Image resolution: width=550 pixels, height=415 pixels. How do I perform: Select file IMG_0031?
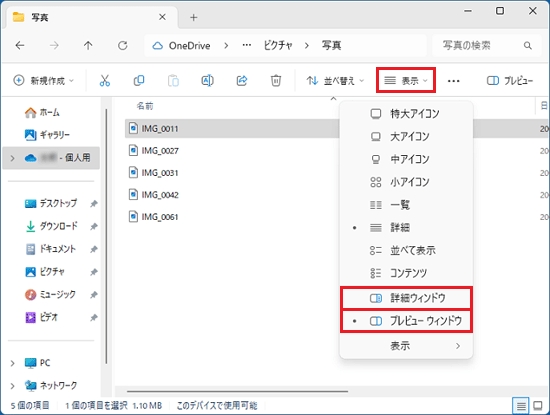pyautogui.click(x=160, y=173)
